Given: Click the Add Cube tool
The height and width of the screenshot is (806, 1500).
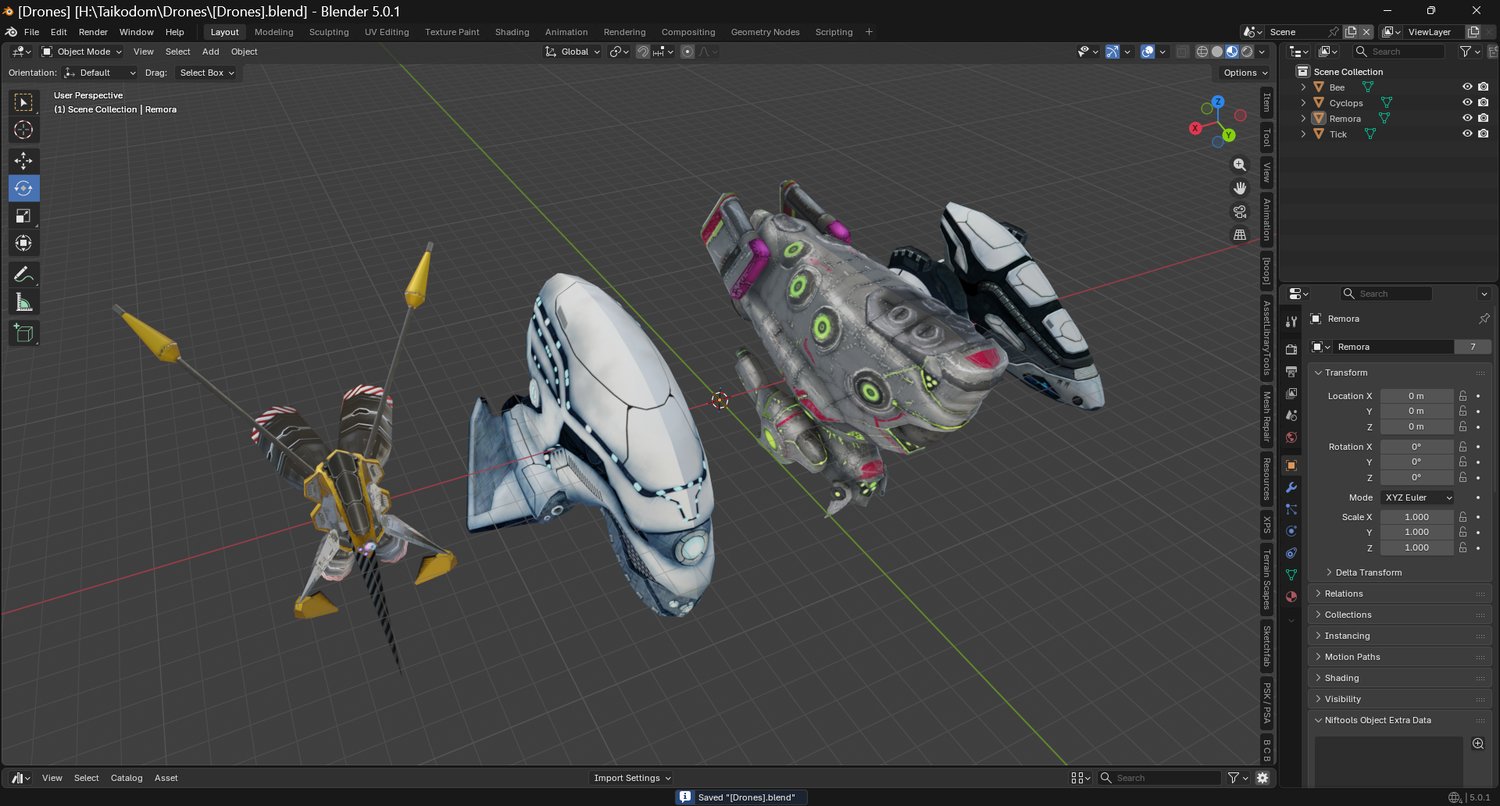Looking at the screenshot, I should tap(24, 333).
